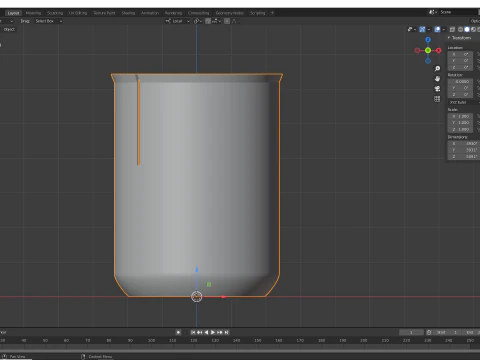Click the Scene name field
The width and height of the screenshot is (480, 360).
[x=458, y=12]
